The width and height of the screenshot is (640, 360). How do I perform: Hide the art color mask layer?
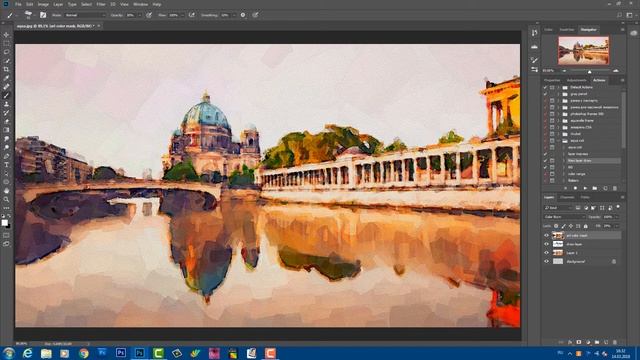pos(547,236)
